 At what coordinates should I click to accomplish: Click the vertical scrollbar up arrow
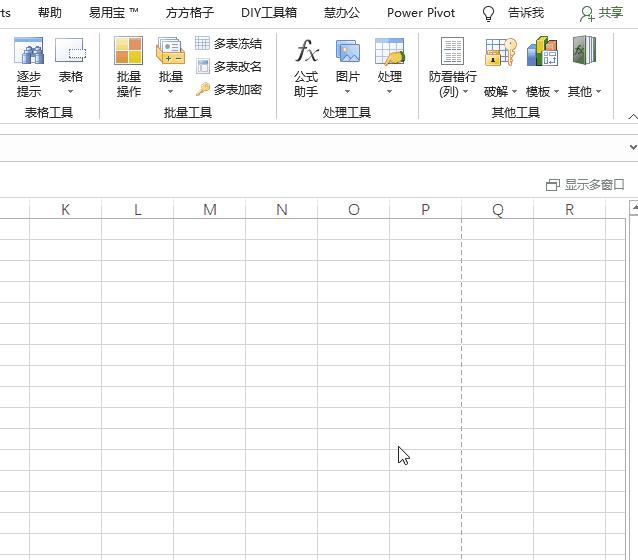tap(634, 208)
